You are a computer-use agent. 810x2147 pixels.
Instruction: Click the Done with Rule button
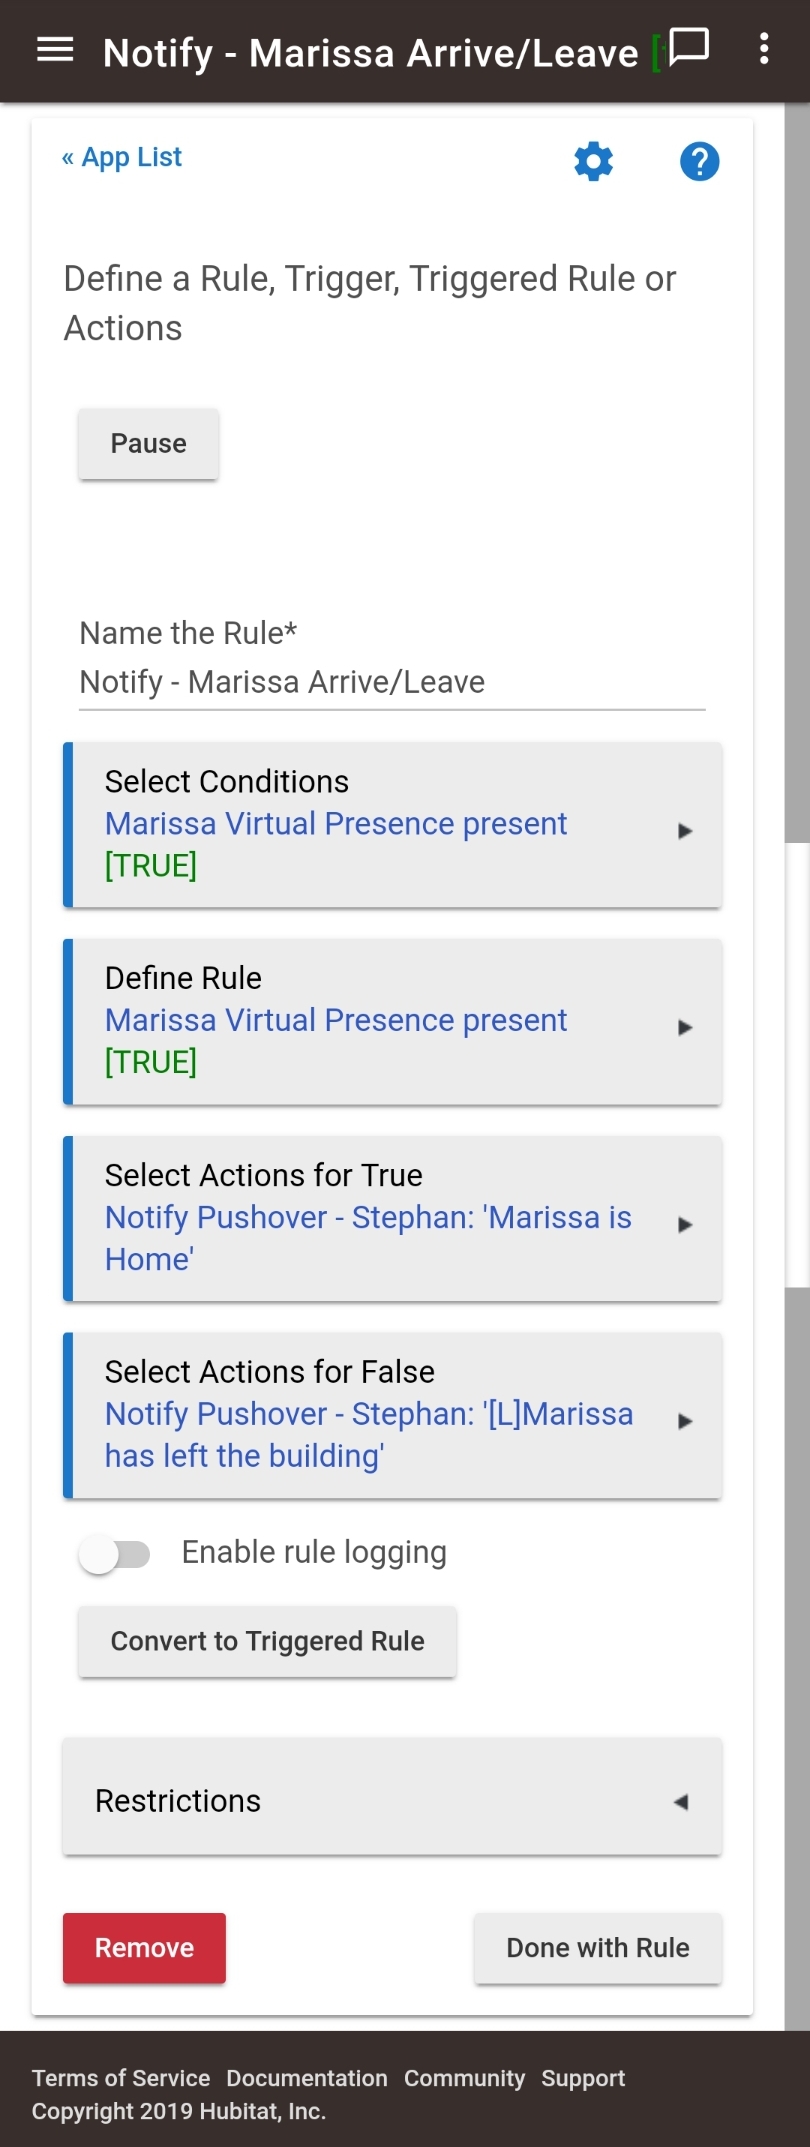tap(598, 1948)
